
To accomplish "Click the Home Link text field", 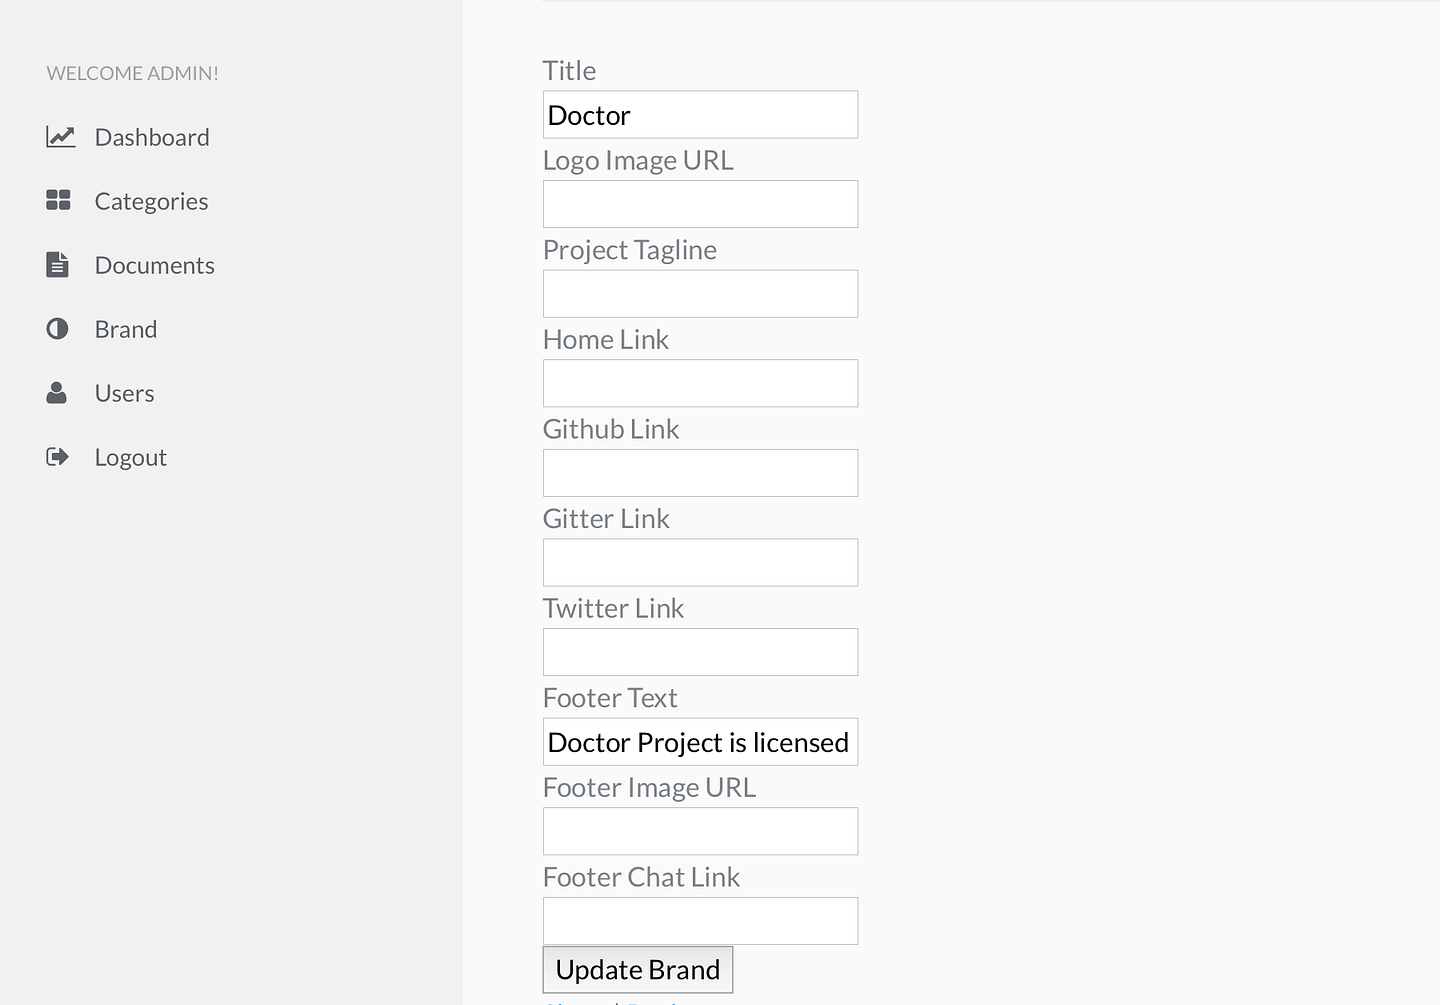I will 700,383.
